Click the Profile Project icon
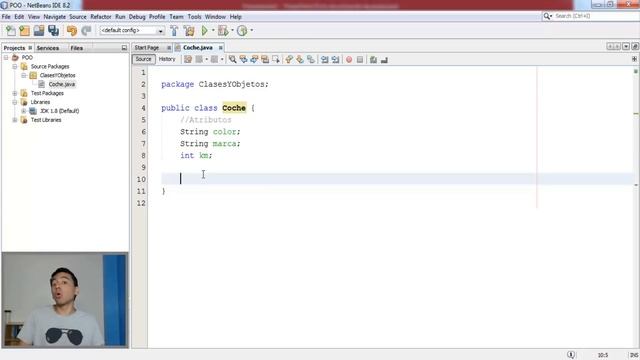The width and height of the screenshot is (640, 360). tap(242, 31)
